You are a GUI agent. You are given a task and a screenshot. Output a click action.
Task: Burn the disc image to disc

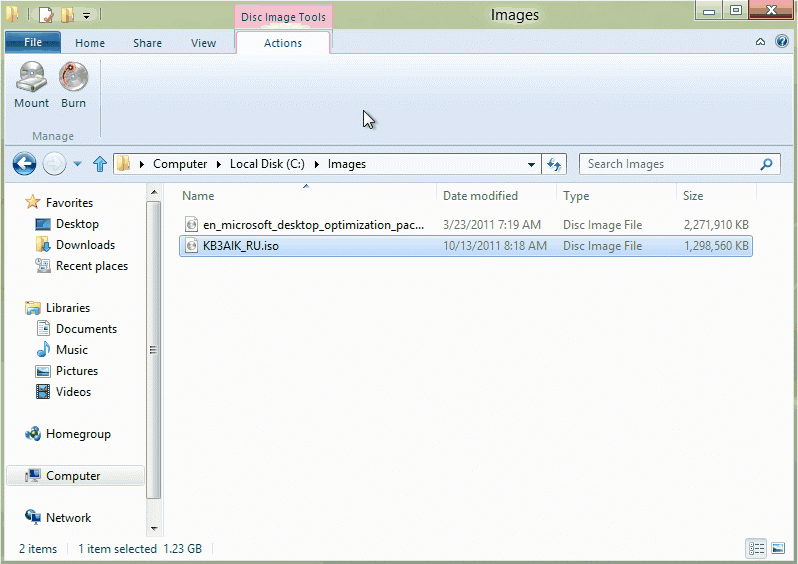tap(73, 85)
